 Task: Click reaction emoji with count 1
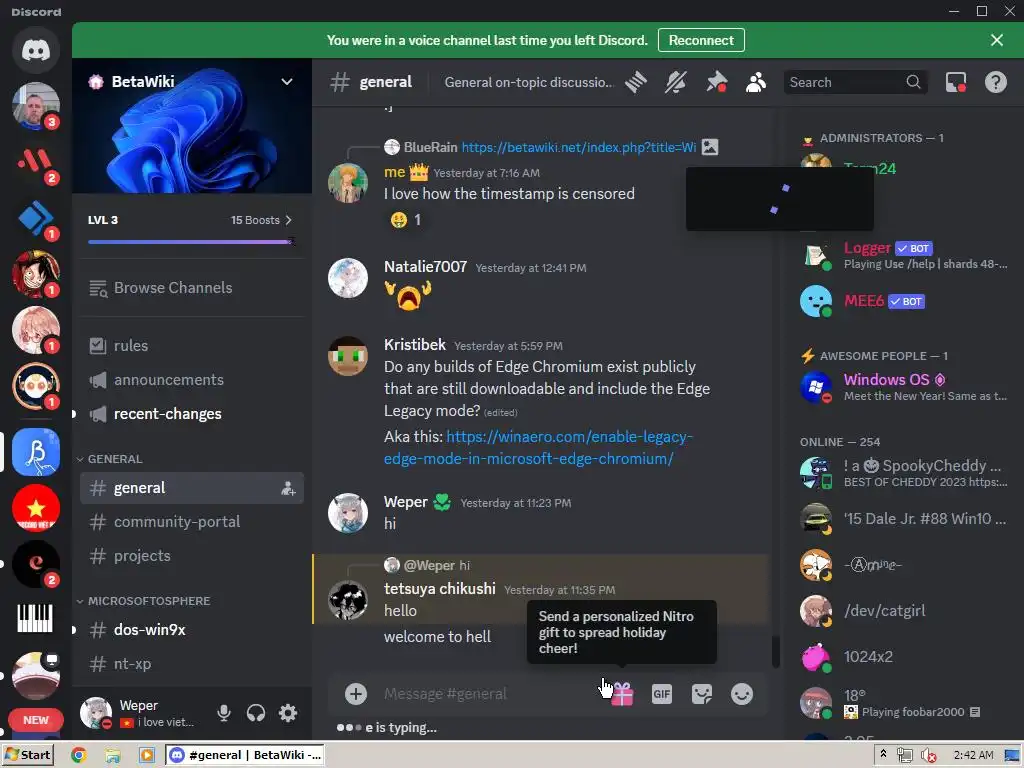click(x=405, y=220)
